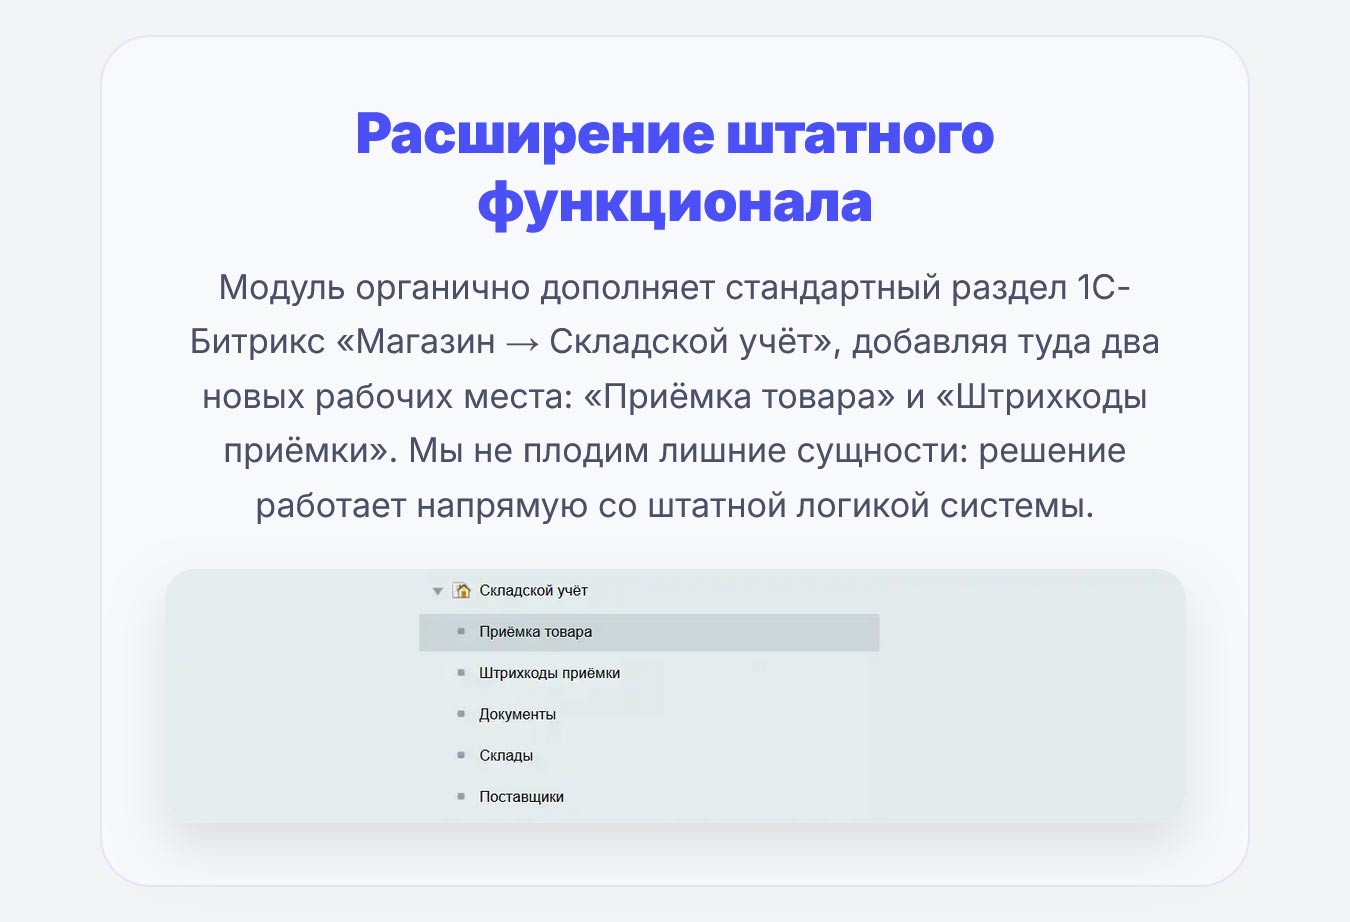
Task: Select the Поставщики item
Action: pos(521,797)
